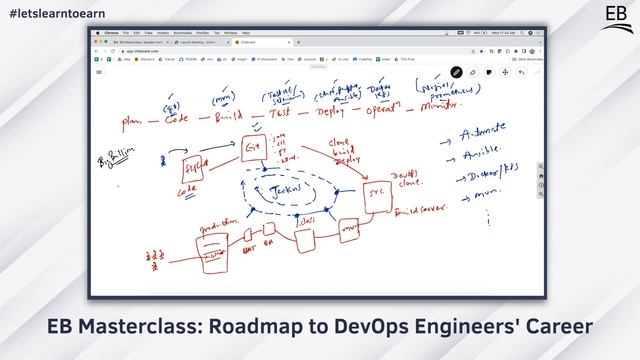Click the handwritten 'plan' pipeline stage

coord(132,123)
